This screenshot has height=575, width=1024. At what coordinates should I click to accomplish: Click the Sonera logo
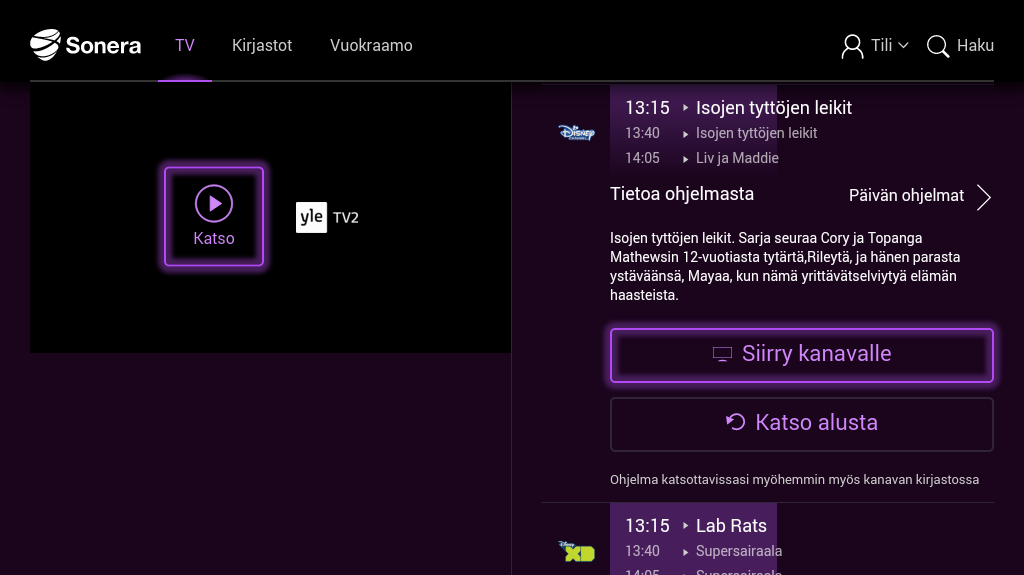click(86, 45)
